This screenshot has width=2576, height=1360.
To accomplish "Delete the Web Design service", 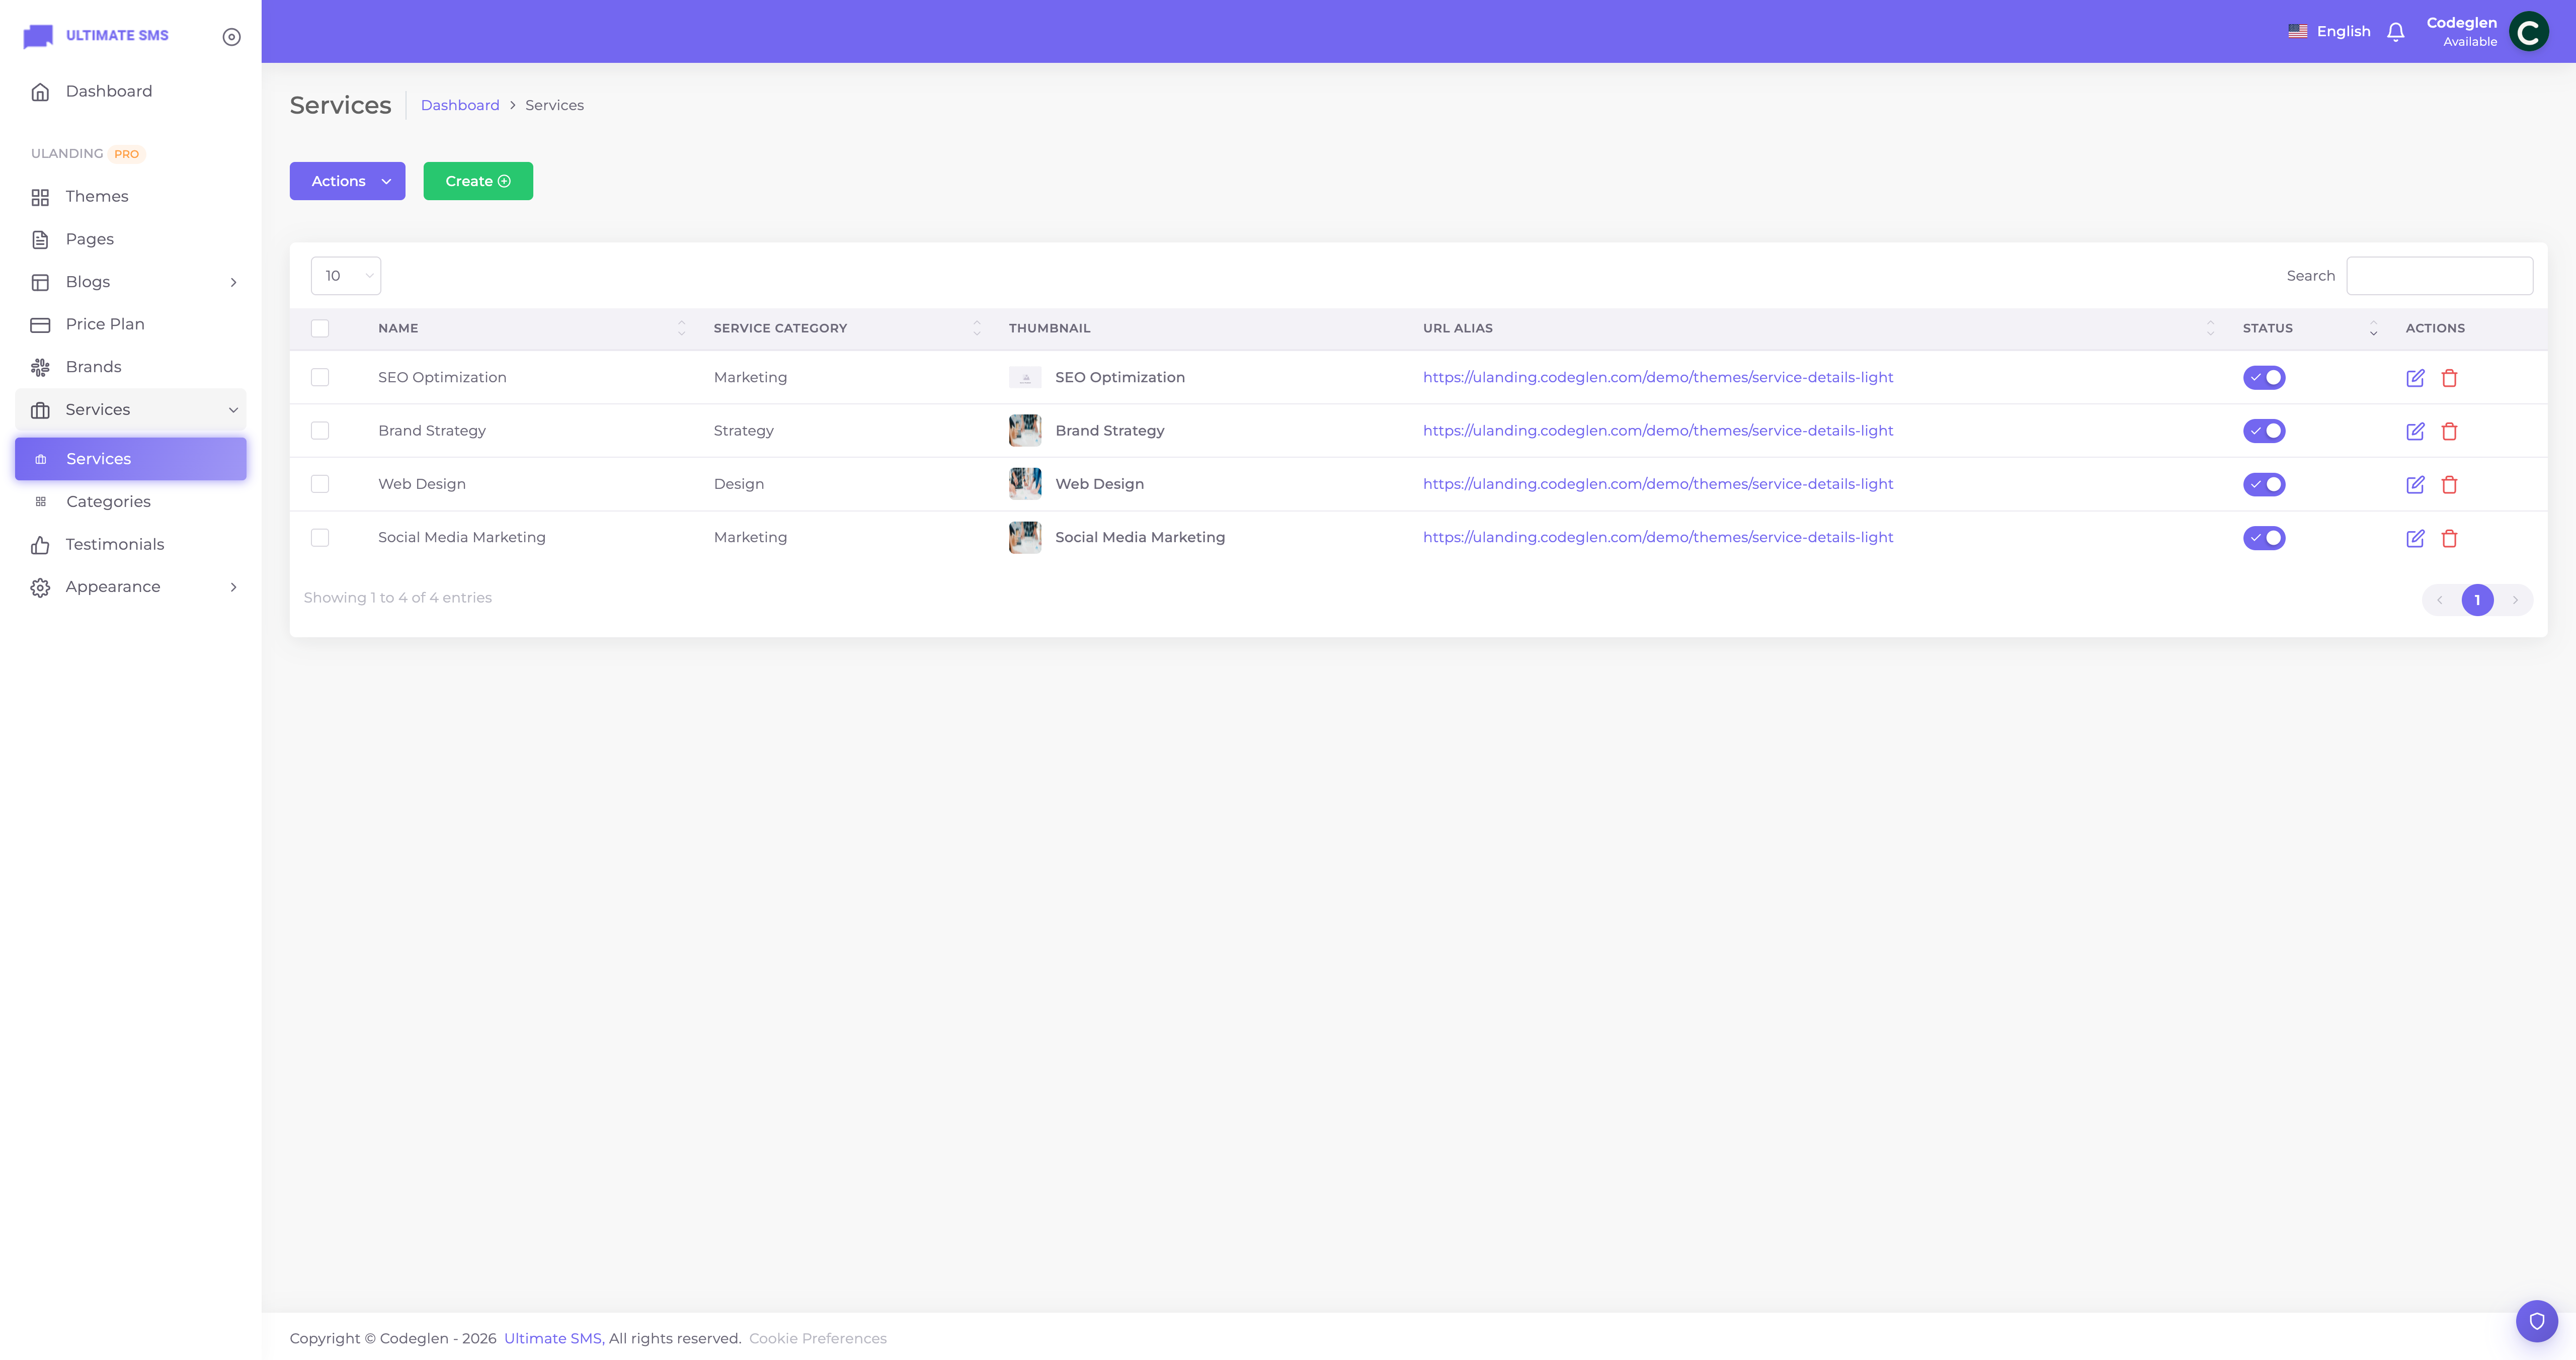I will click(x=2449, y=485).
